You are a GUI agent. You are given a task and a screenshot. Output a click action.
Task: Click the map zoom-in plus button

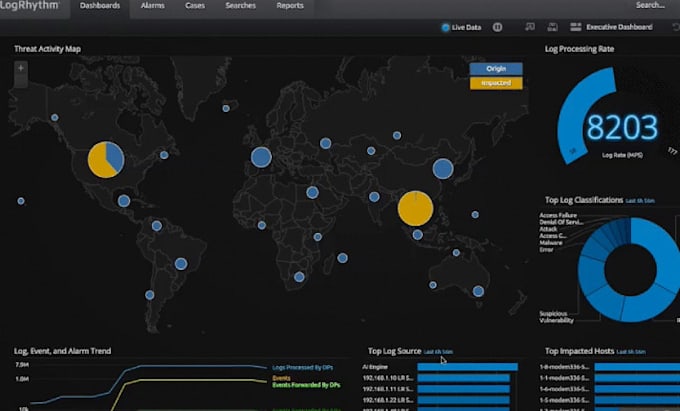pos(21,68)
